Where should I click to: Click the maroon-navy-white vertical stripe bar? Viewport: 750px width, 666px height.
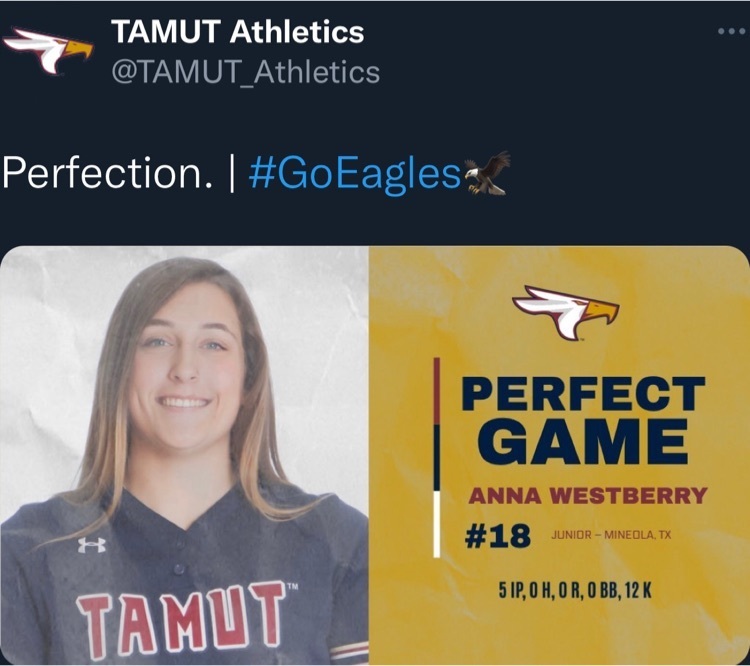click(x=437, y=457)
